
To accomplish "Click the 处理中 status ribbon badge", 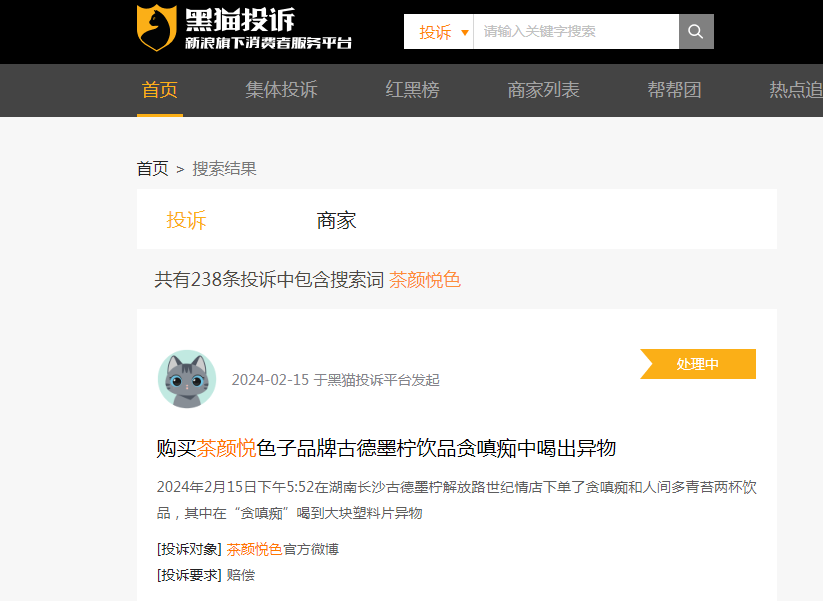I will (x=698, y=364).
